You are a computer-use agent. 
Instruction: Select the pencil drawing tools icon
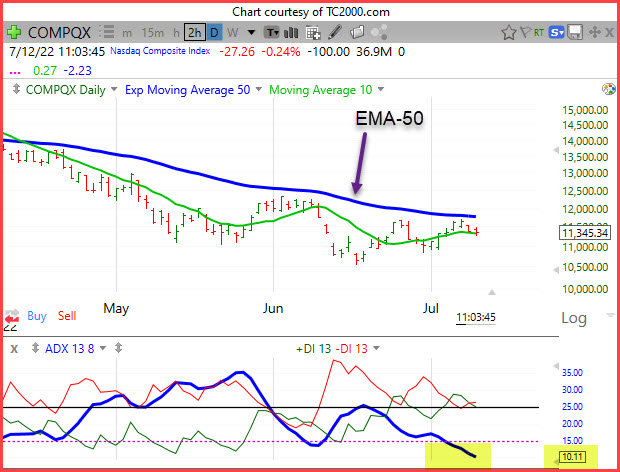335,32
